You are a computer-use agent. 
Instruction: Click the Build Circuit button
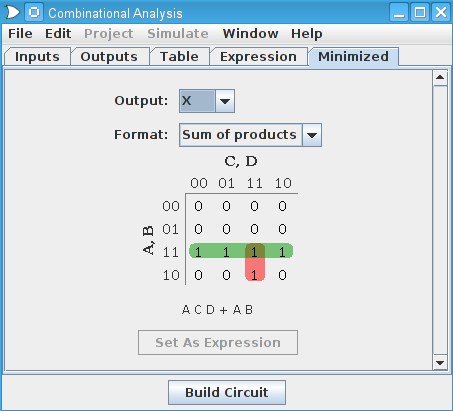pos(227,393)
